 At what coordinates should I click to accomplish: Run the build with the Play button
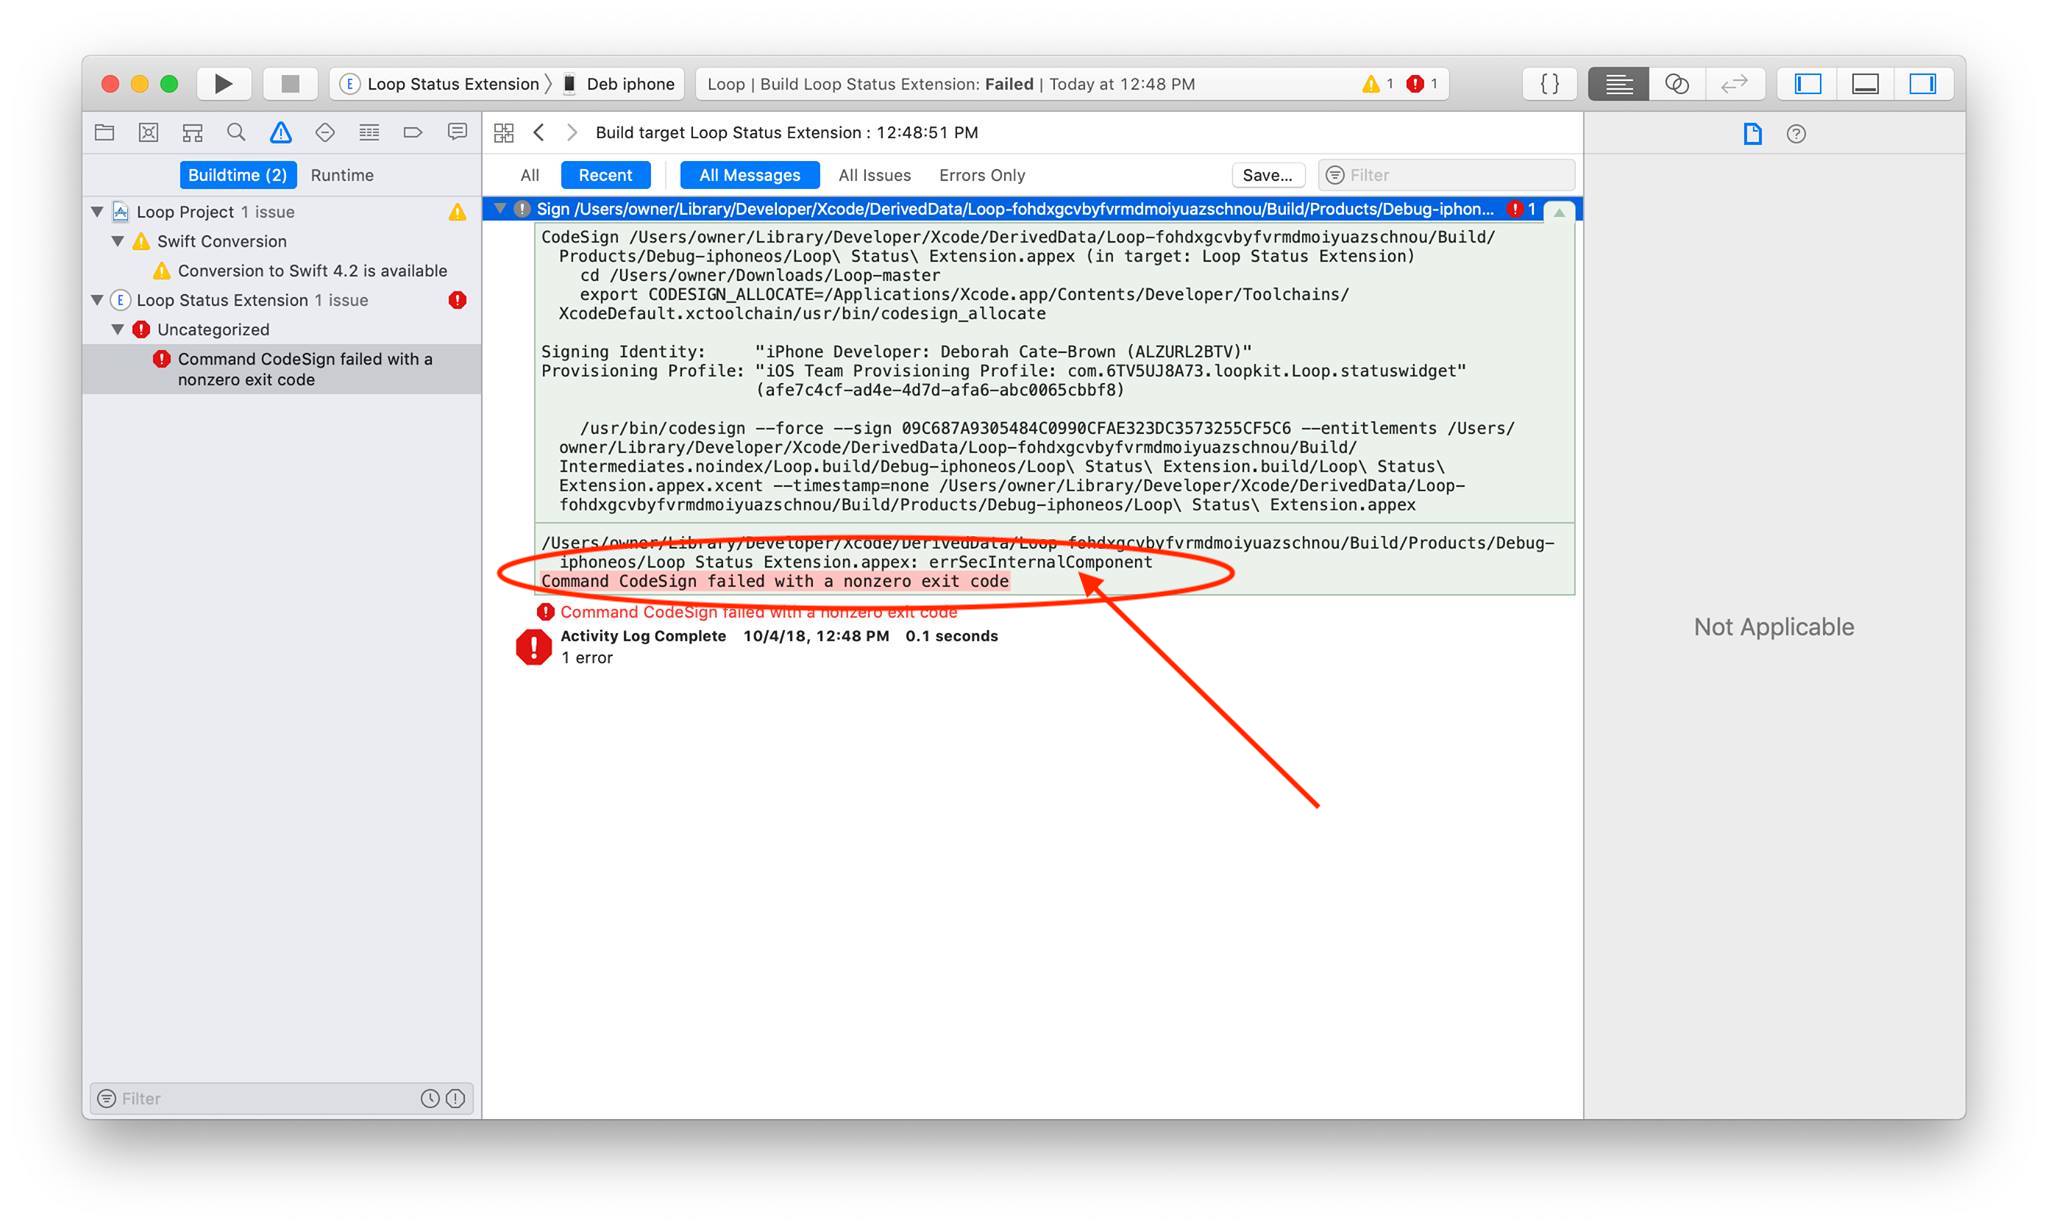click(224, 84)
